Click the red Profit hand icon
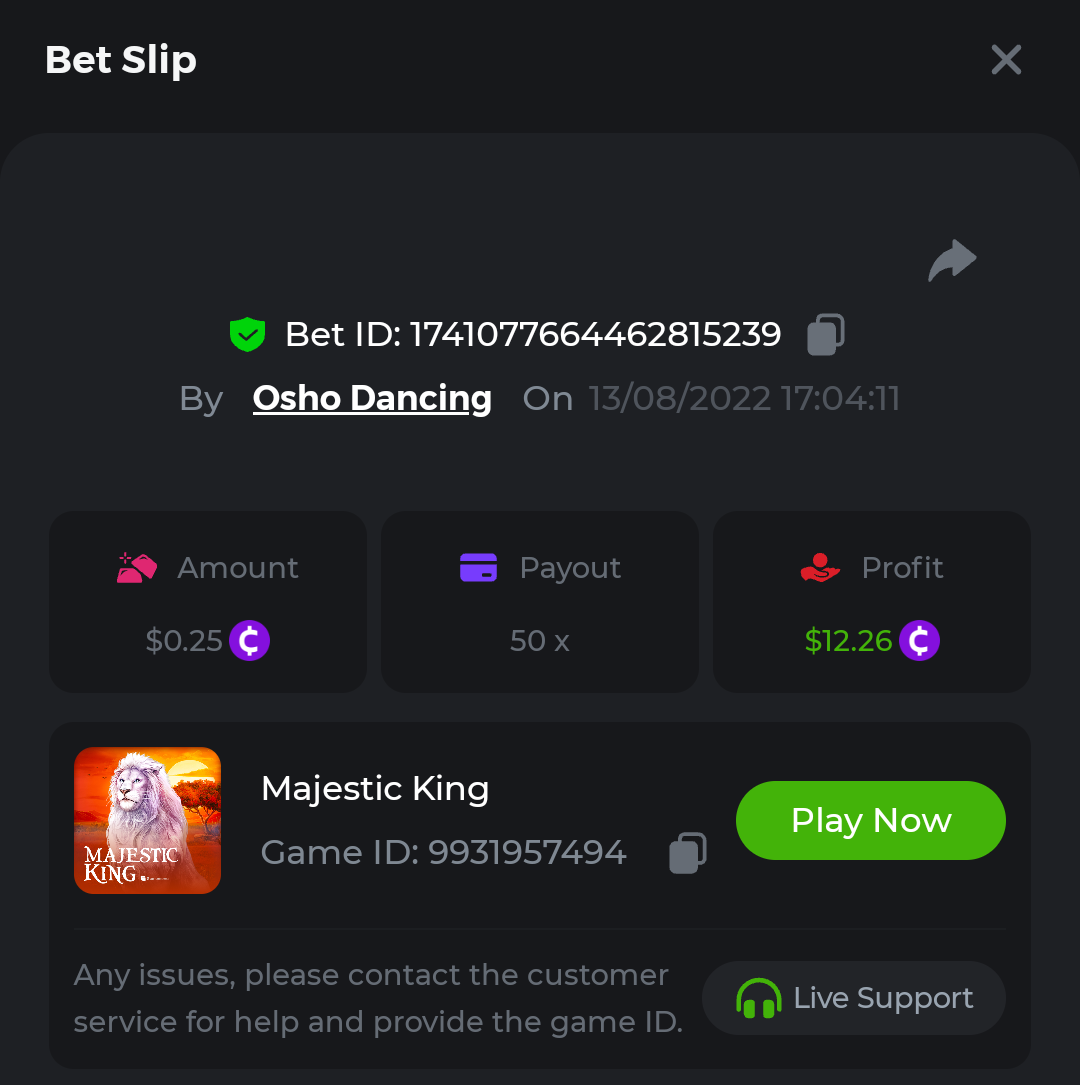This screenshot has height=1085, width=1080. [x=820, y=568]
